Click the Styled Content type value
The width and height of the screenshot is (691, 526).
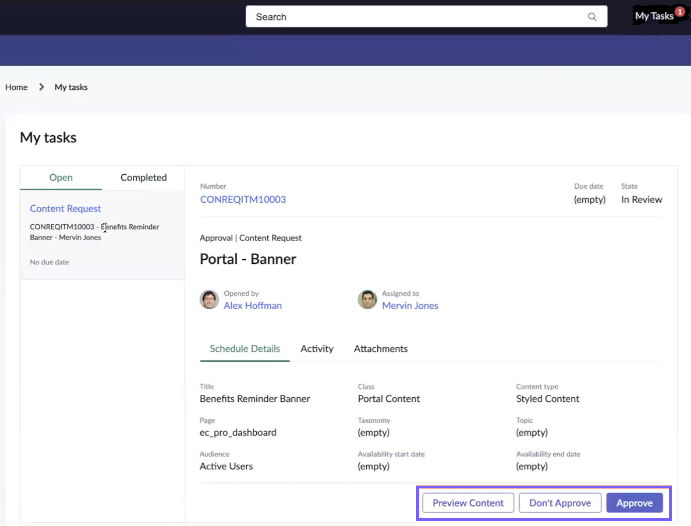click(547, 399)
